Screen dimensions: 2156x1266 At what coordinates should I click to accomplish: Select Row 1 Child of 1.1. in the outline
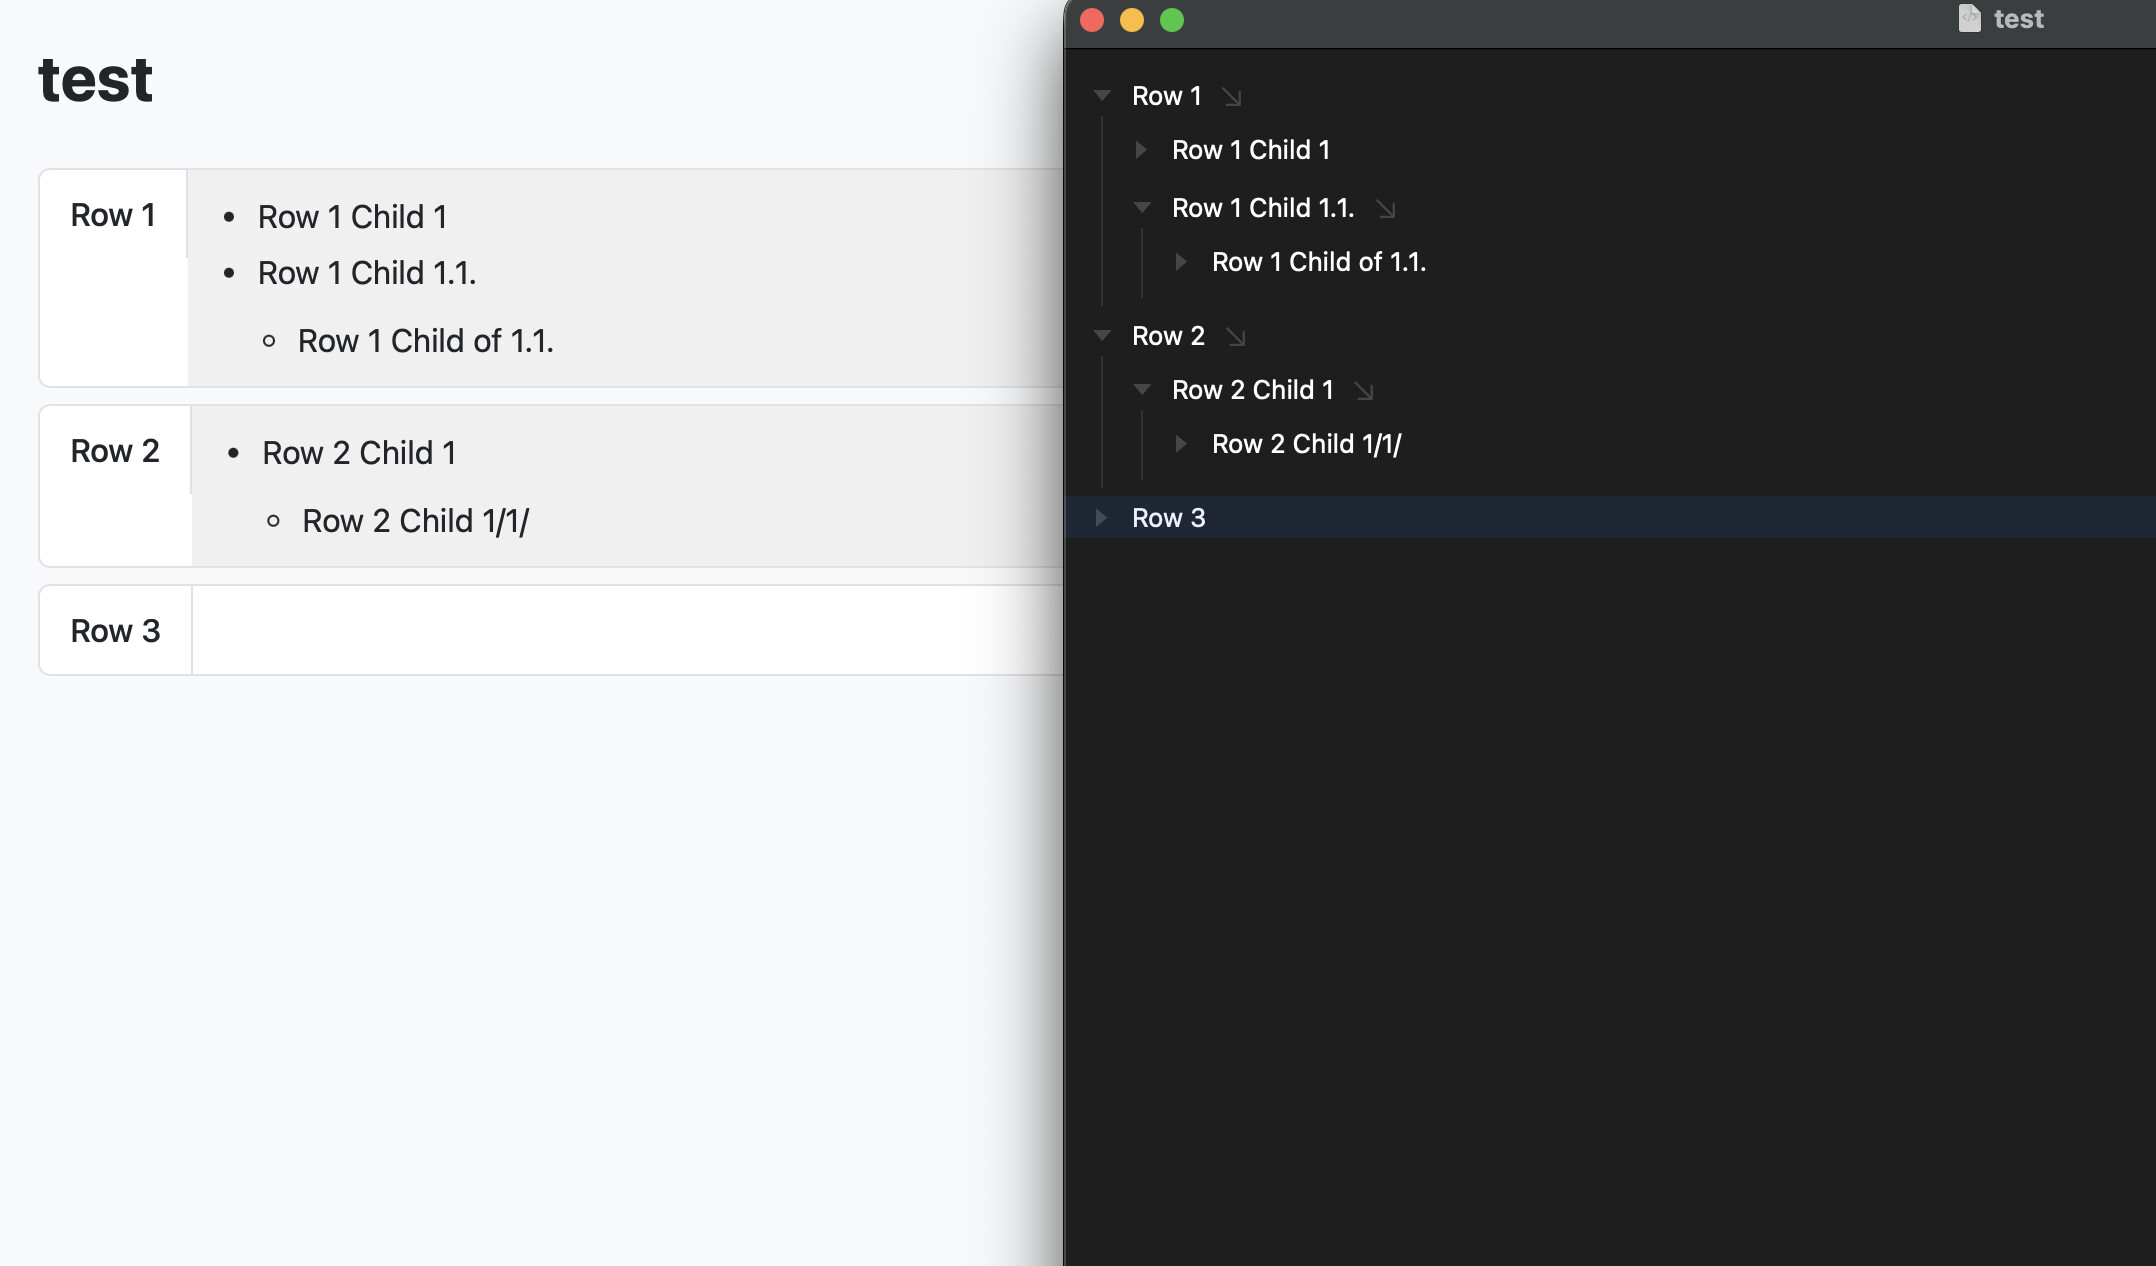[1319, 262]
